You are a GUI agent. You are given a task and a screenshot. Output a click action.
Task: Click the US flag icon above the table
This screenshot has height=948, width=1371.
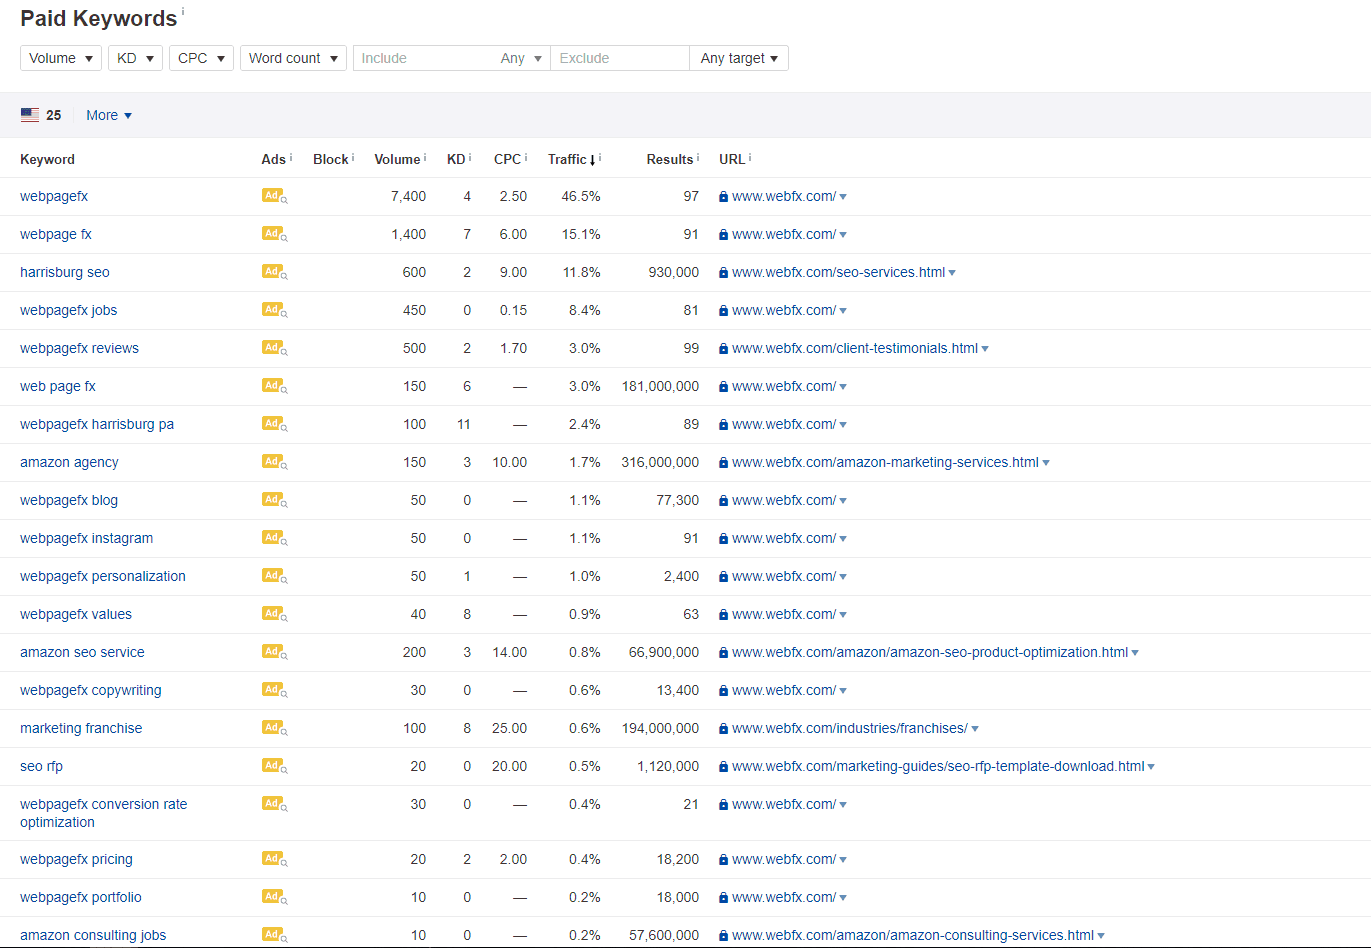tap(29, 114)
